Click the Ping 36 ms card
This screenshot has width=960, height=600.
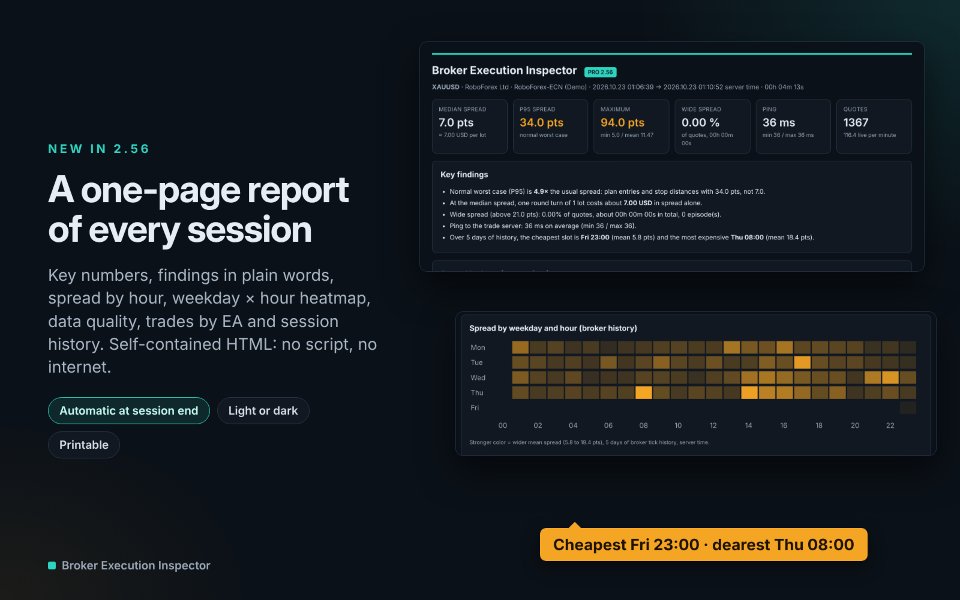(793, 126)
